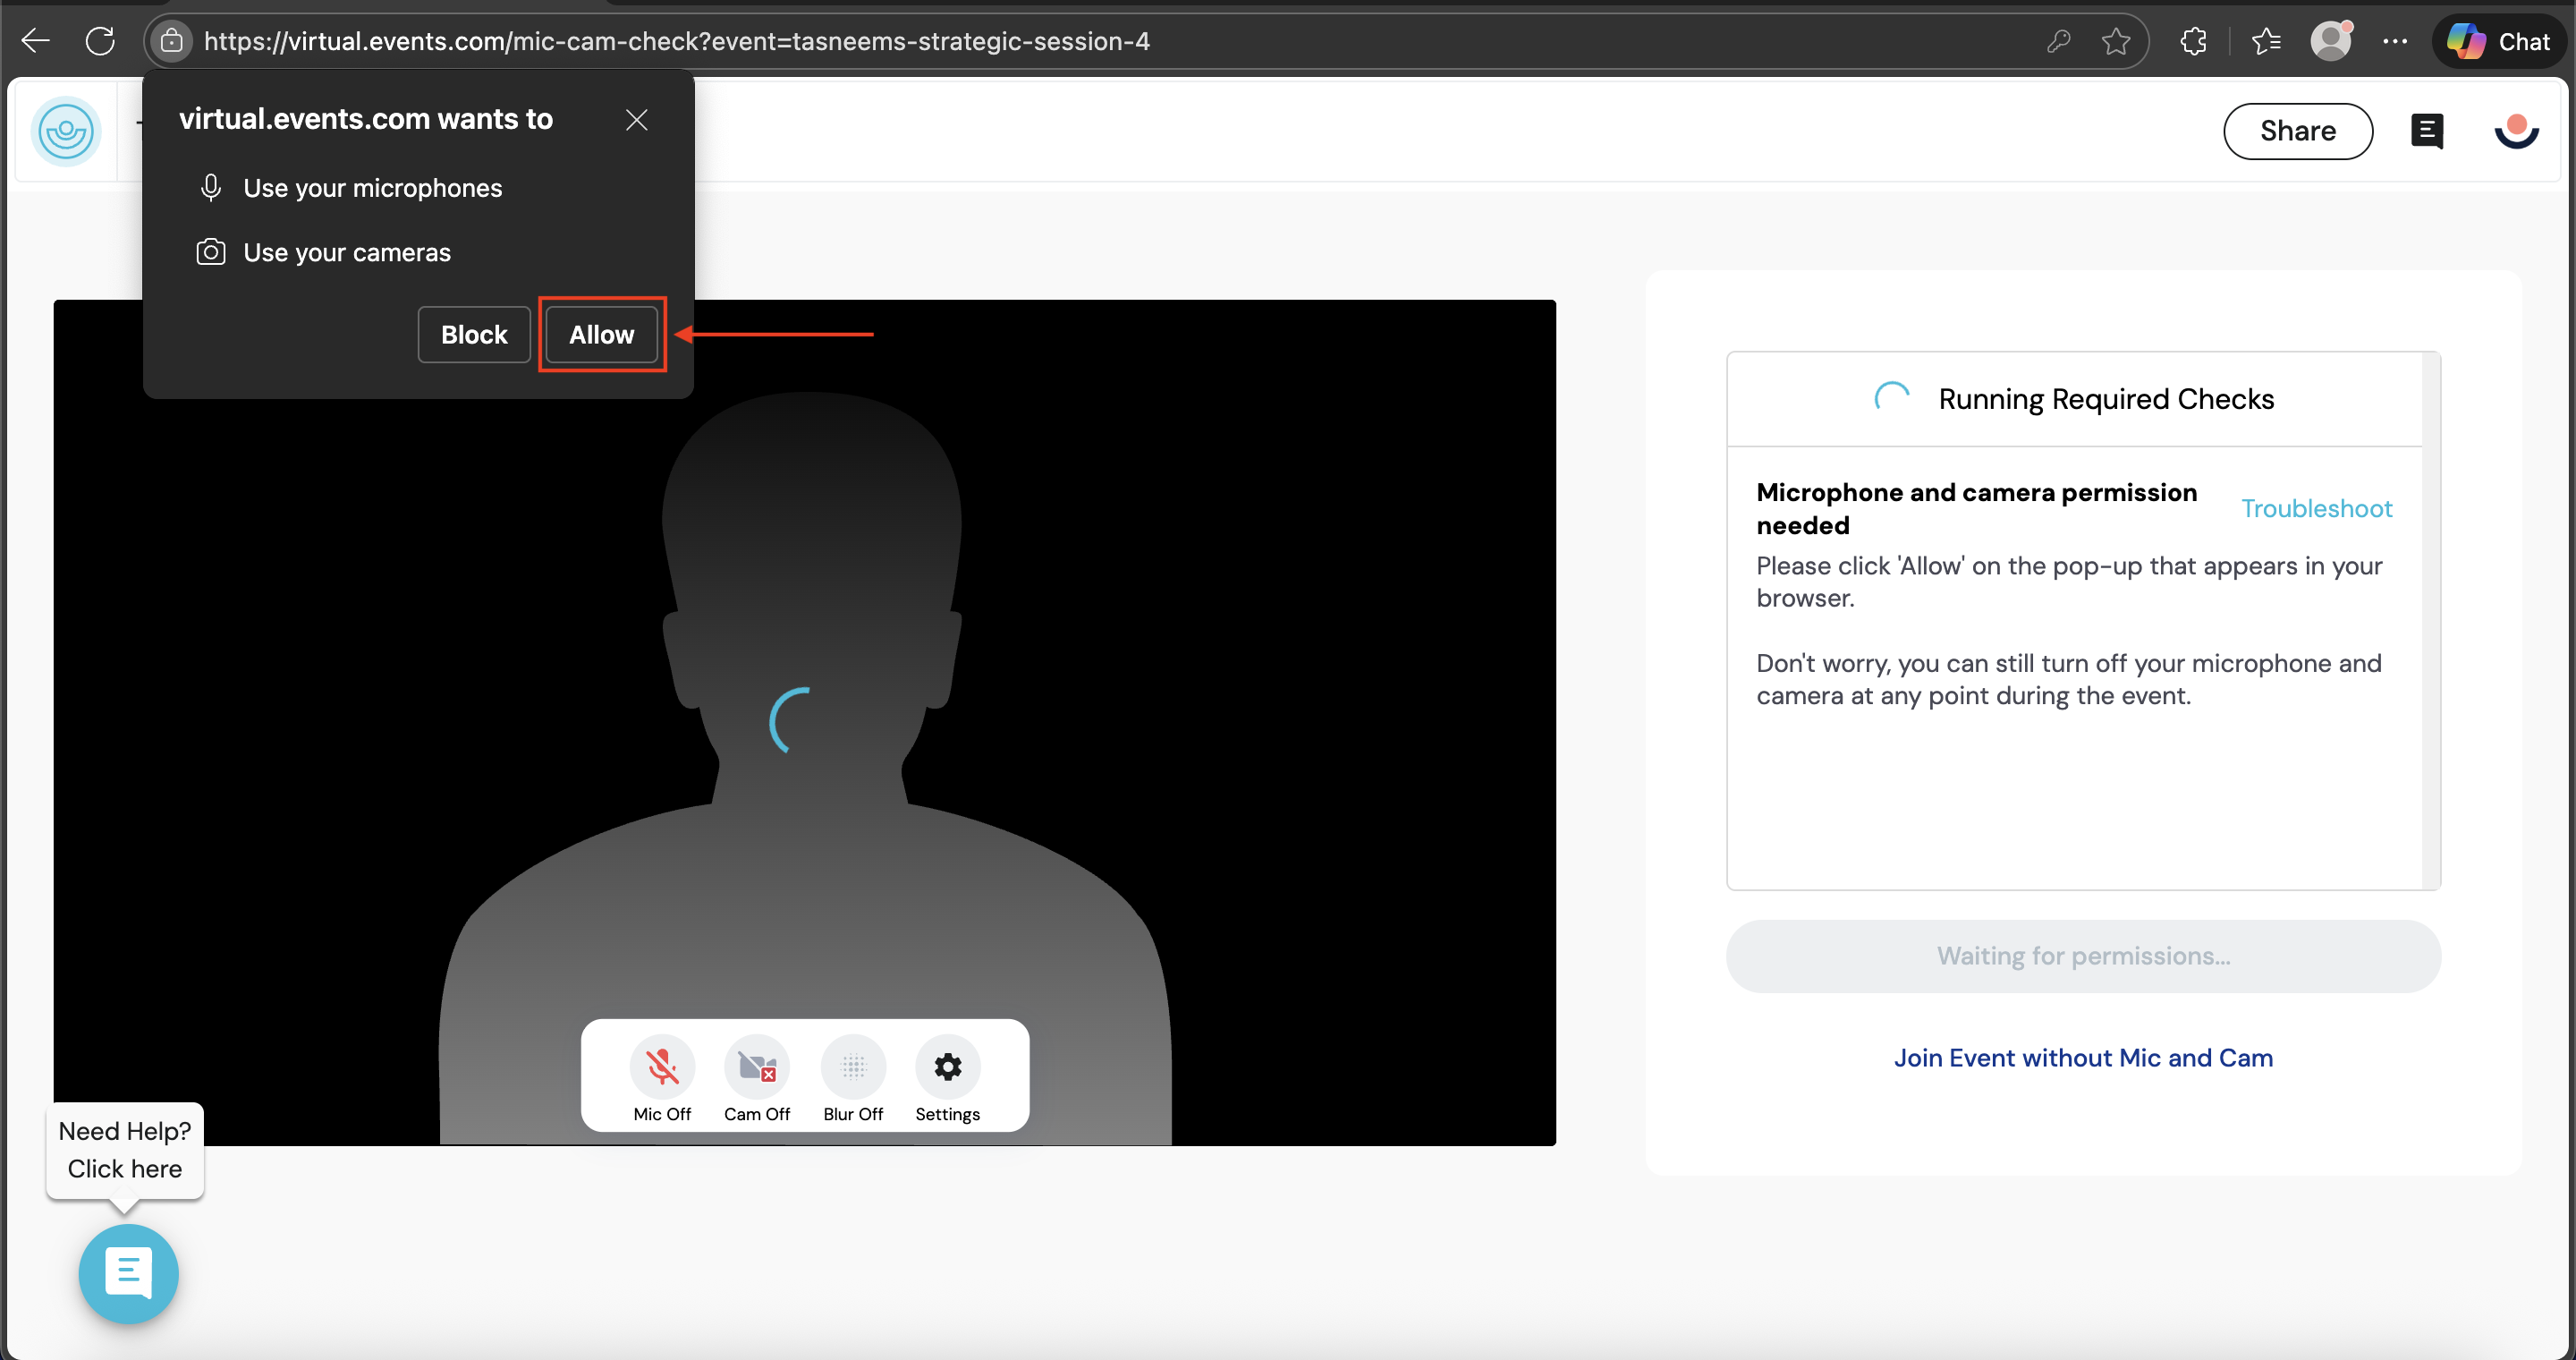Refresh the page with reload icon
The height and width of the screenshot is (1360, 2576).
pos(100,41)
